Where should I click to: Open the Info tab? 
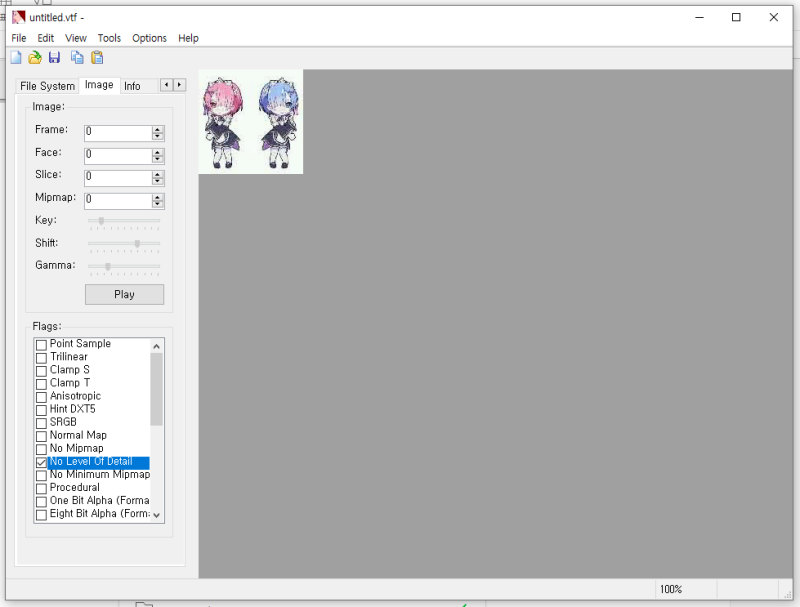132,86
